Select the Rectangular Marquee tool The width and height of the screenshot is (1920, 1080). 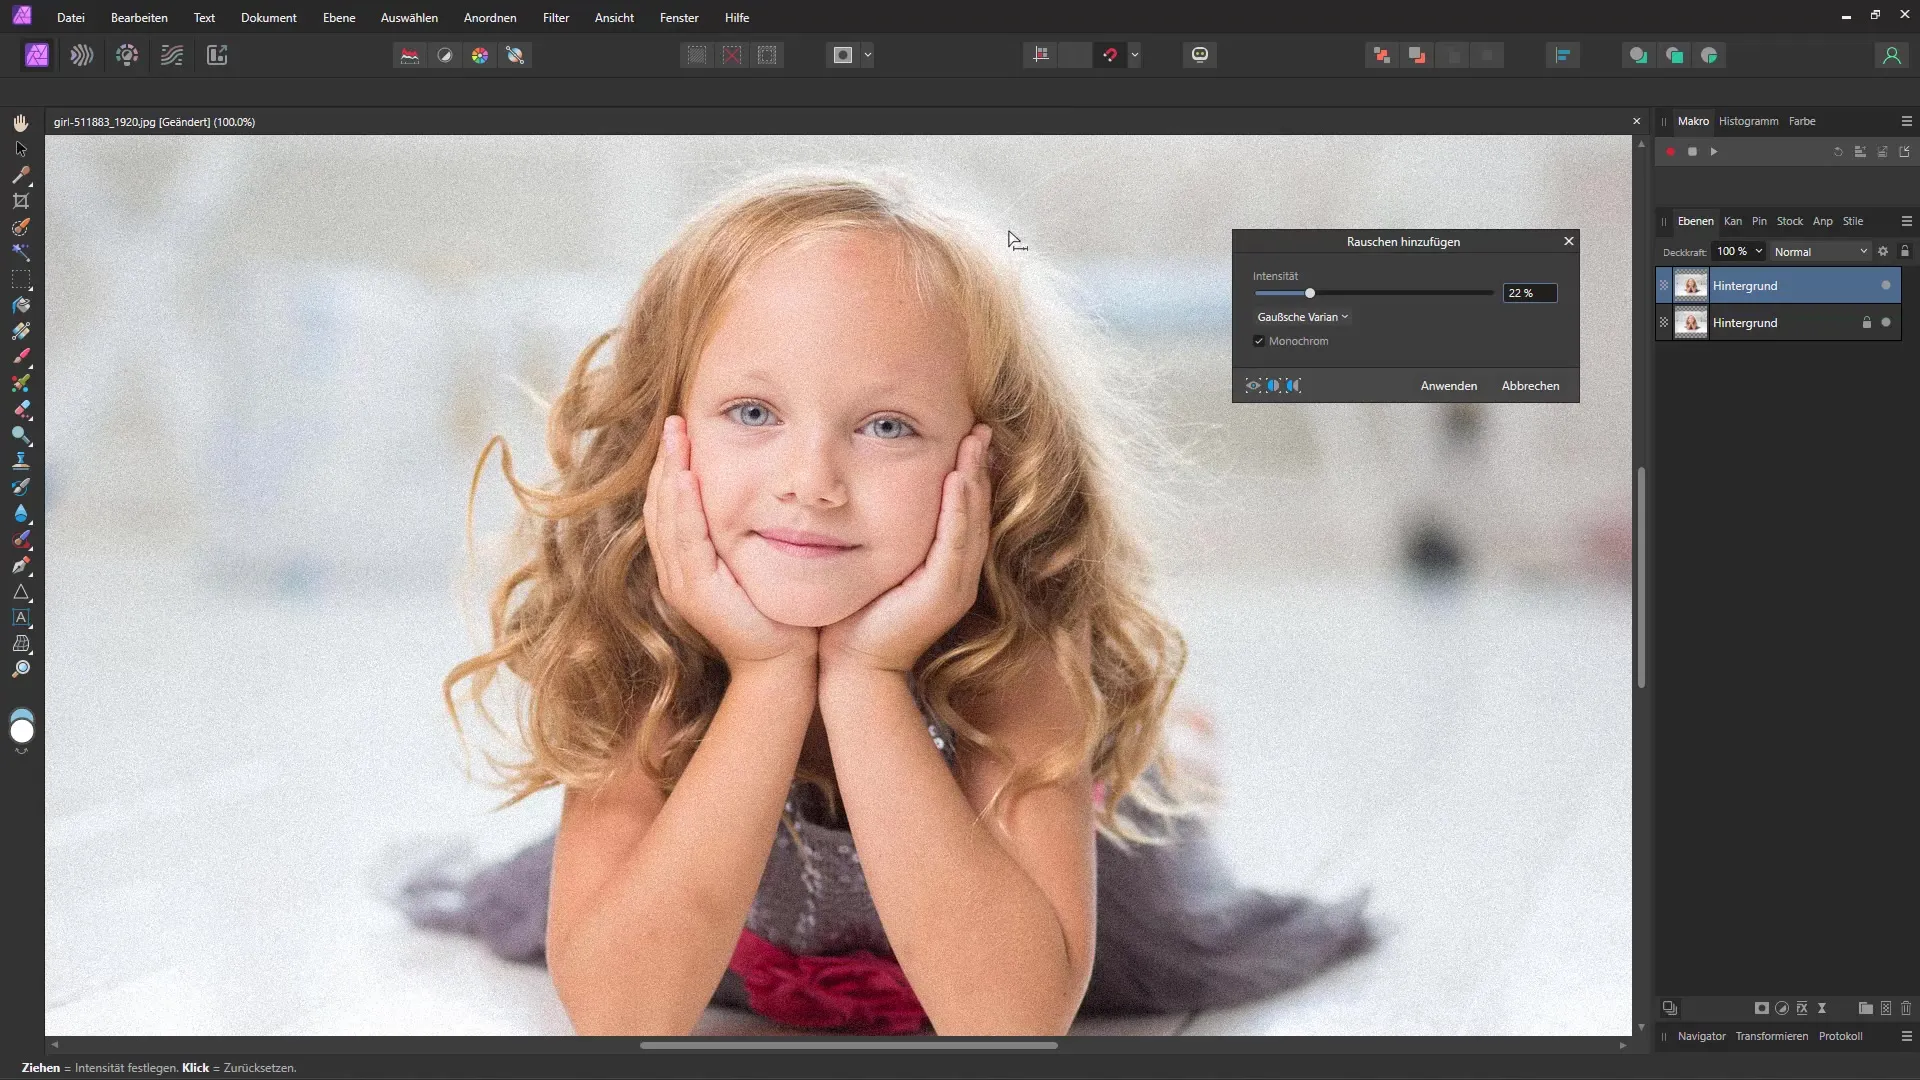click(x=21, y=279)
